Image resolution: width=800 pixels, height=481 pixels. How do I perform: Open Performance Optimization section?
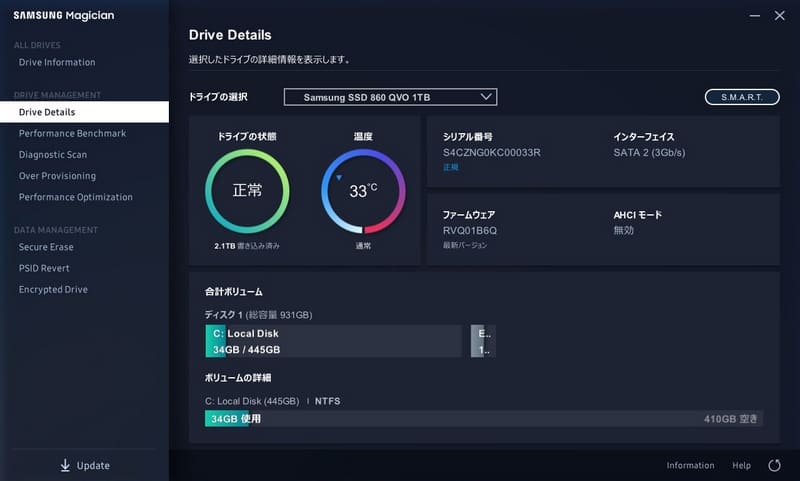click(76, 197)
